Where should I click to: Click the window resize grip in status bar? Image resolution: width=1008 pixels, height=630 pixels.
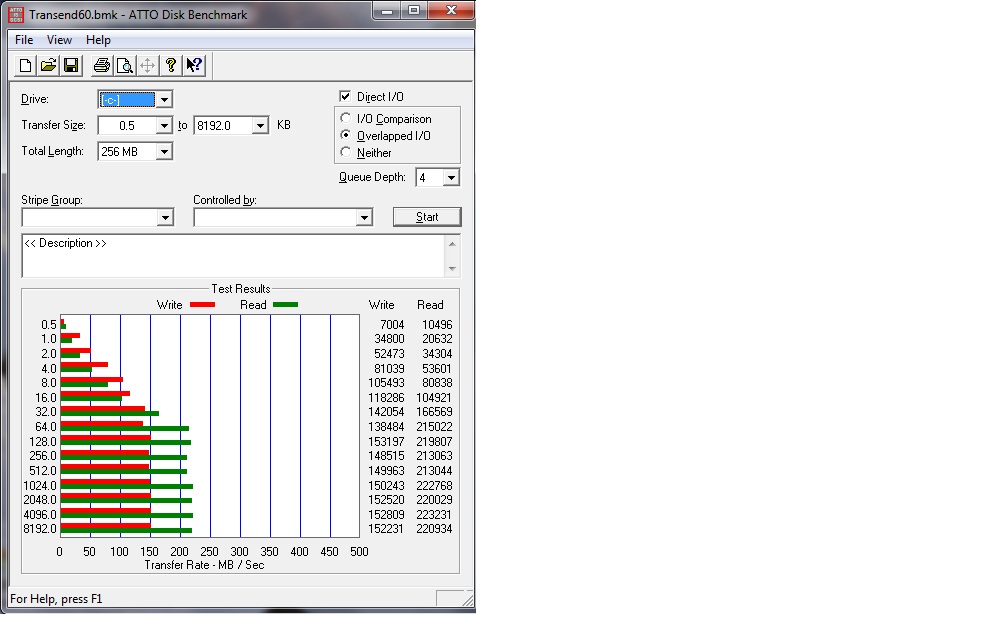click(x=468, y=600)
